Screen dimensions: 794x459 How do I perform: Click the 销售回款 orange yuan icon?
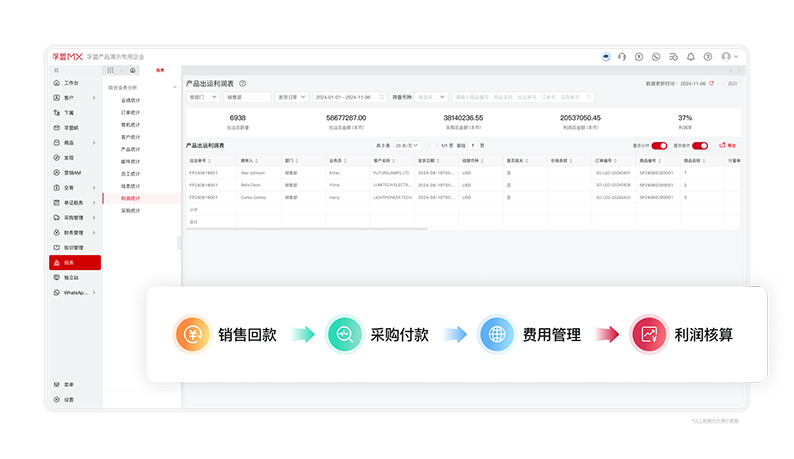click(x=191, y=334)
